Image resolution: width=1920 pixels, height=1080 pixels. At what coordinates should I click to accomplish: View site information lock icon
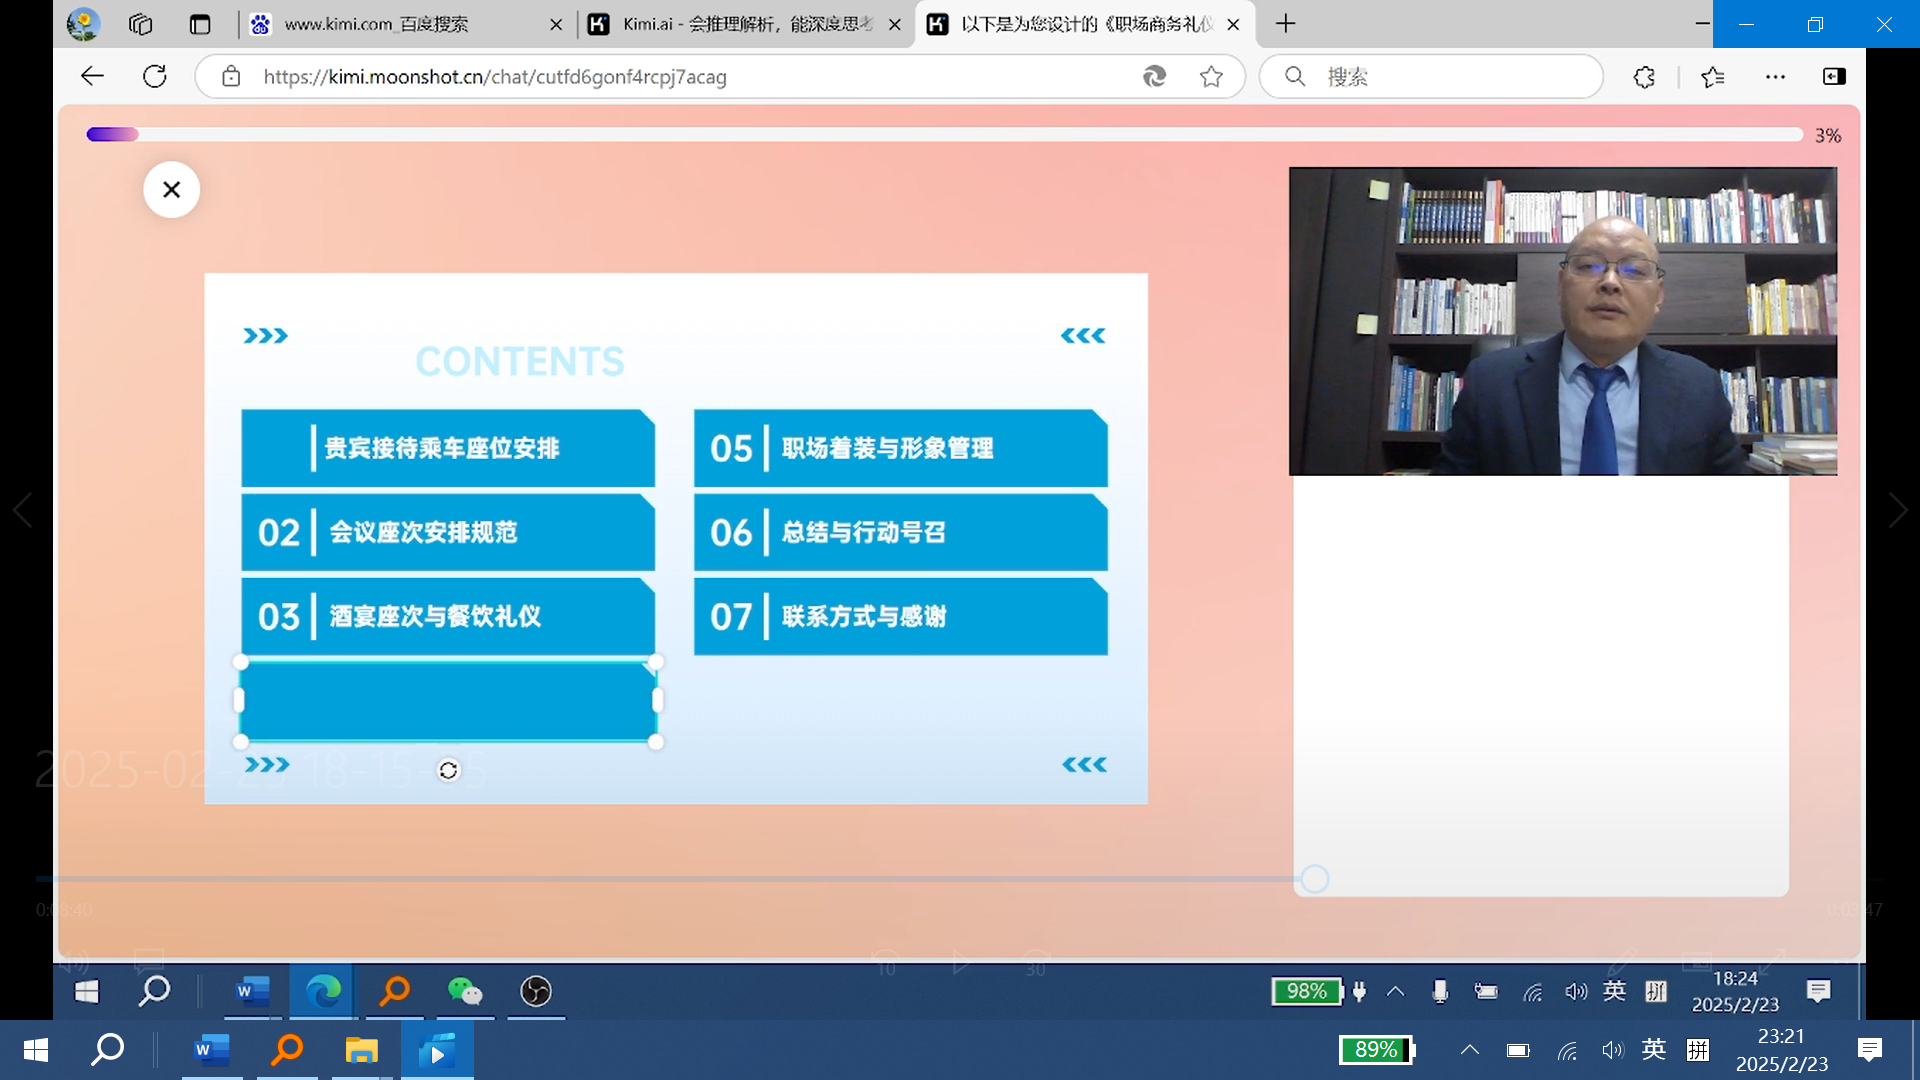coord(231,76)
